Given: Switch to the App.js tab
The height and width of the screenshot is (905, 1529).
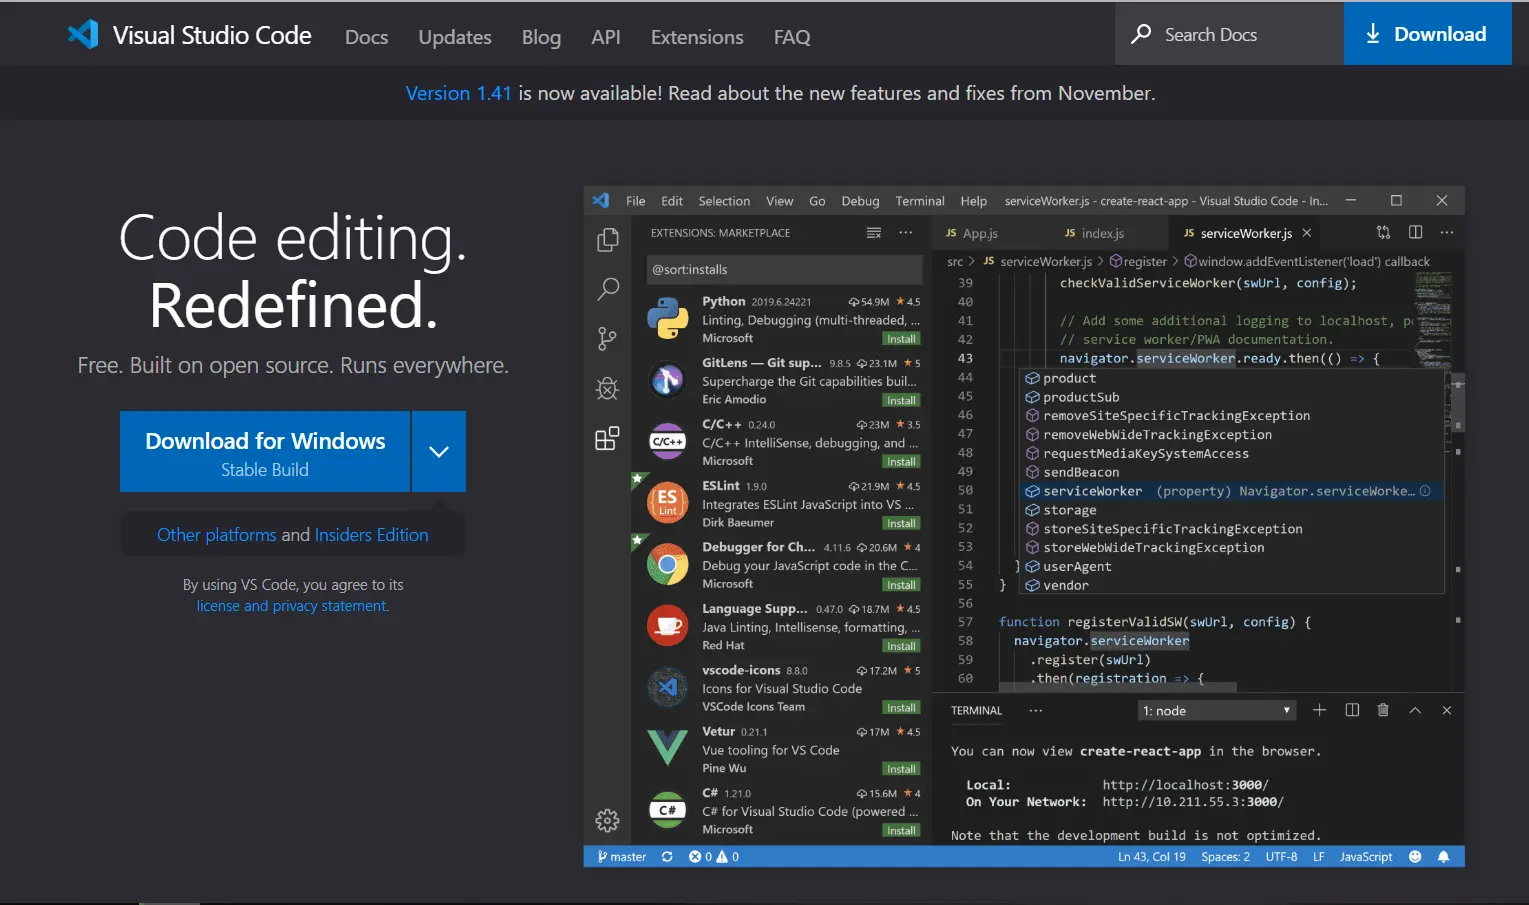Looking at the screenshot, I should click(x=979, y=233).
